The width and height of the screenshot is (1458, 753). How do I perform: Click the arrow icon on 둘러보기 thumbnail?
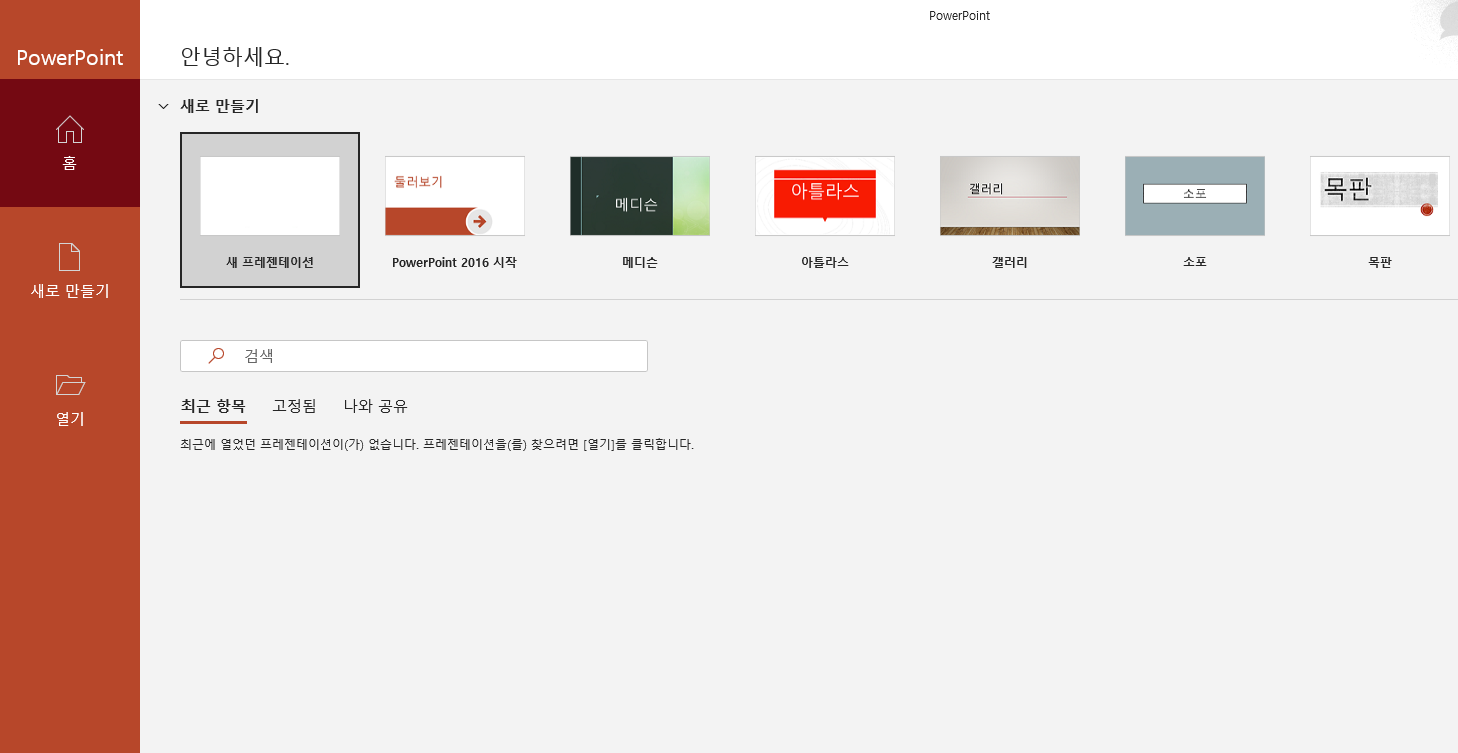(479, 221)
